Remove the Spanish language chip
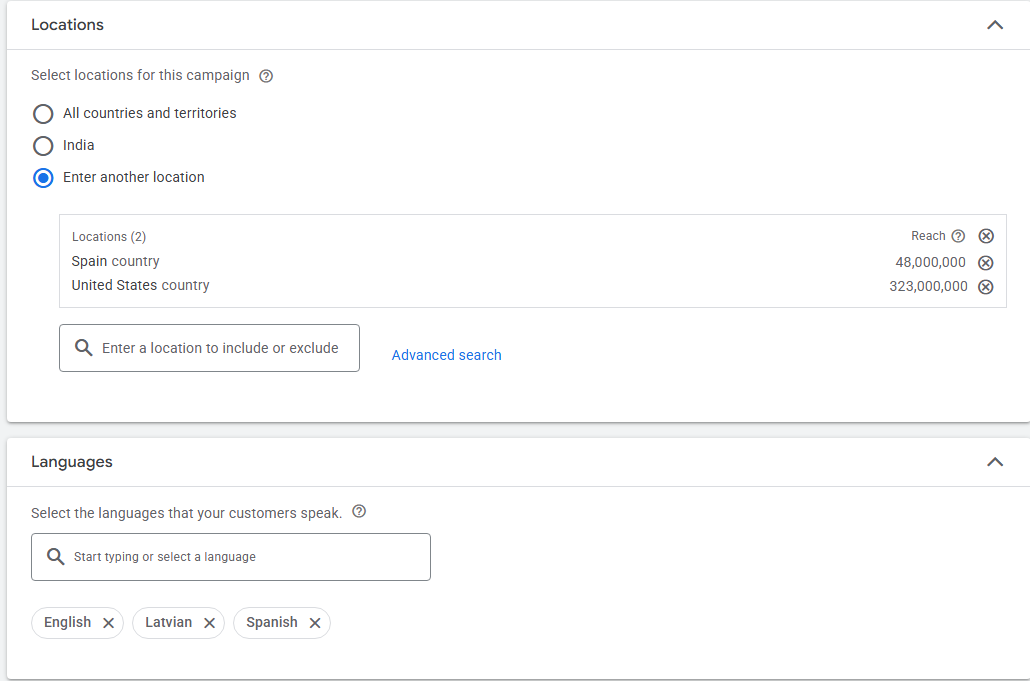Screen dimensions: 1030x681 tap(314, 622)
